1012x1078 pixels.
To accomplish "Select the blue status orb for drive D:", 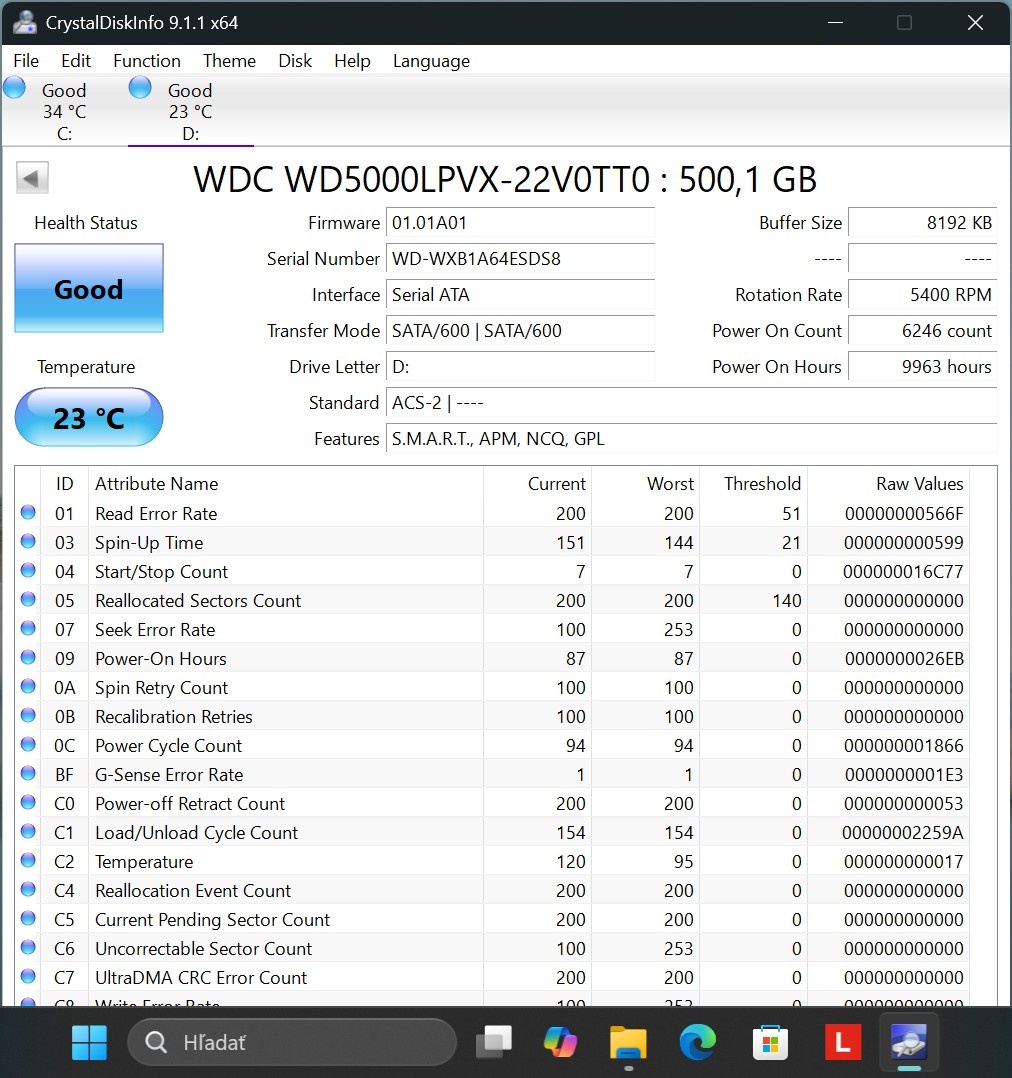I will tap(140, 88).
